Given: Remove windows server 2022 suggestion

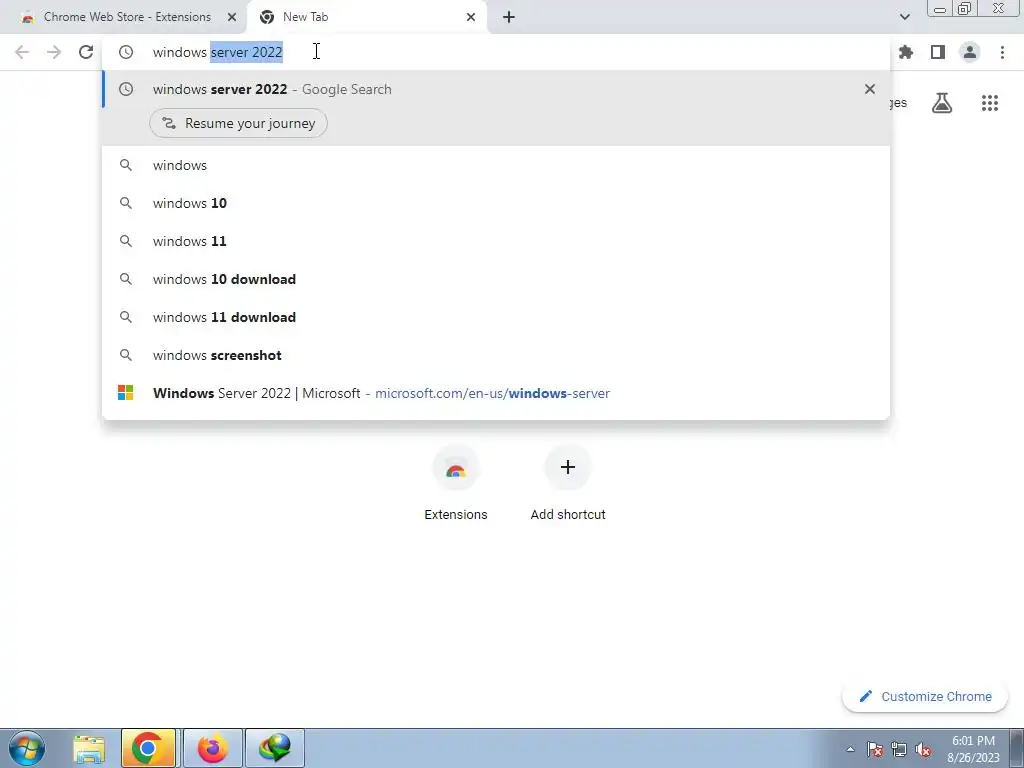Looking at the screenshot, I should pos(870,89).
